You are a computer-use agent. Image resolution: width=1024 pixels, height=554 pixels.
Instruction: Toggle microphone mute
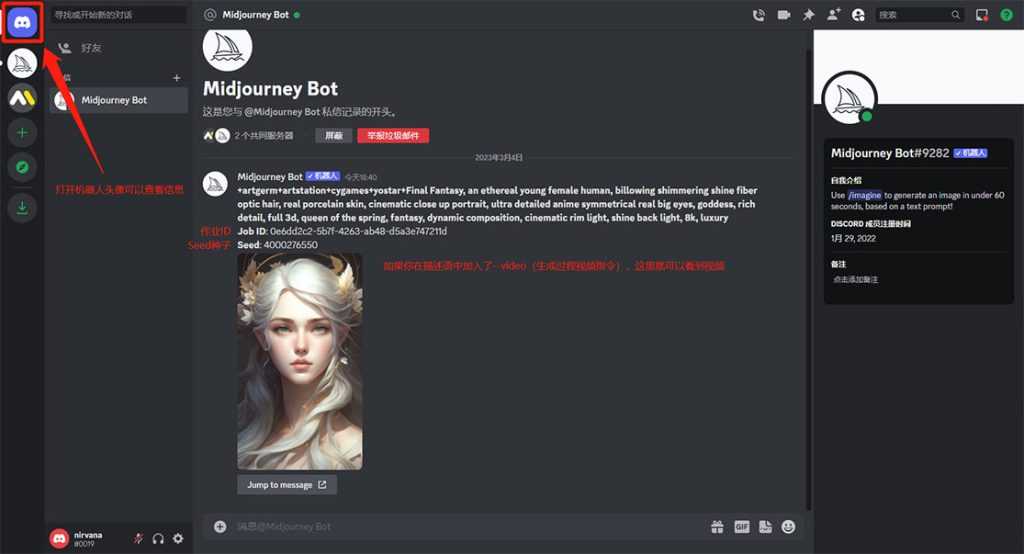(x=138, y=538)
